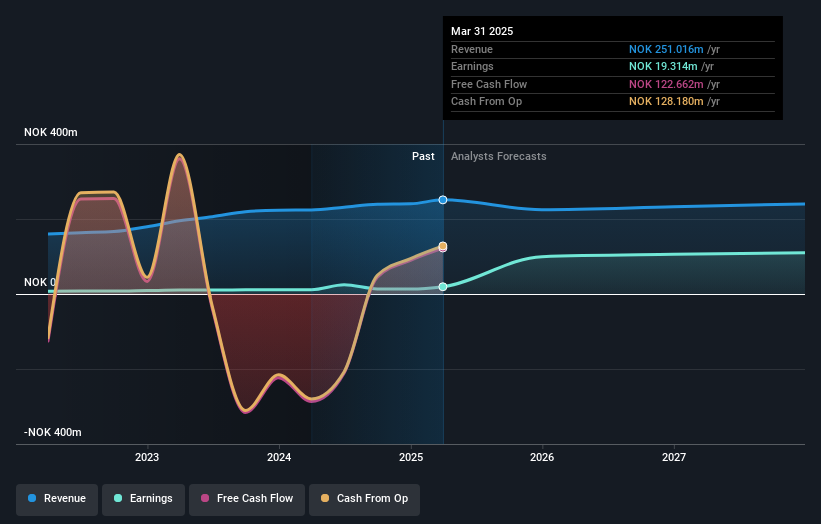Toggle the Earnings legend button

pyautogui.click(x=143, y=499)
